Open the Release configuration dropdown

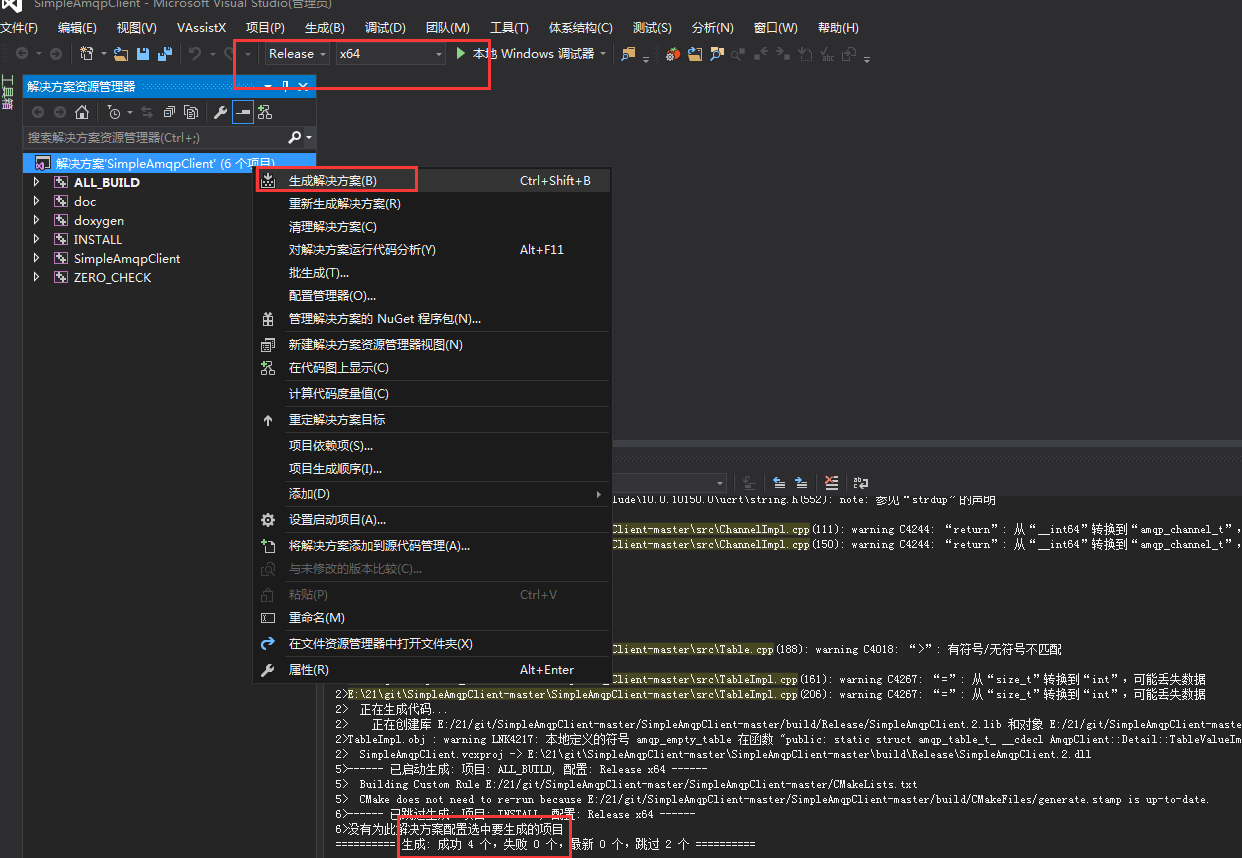tap(297, 54)
